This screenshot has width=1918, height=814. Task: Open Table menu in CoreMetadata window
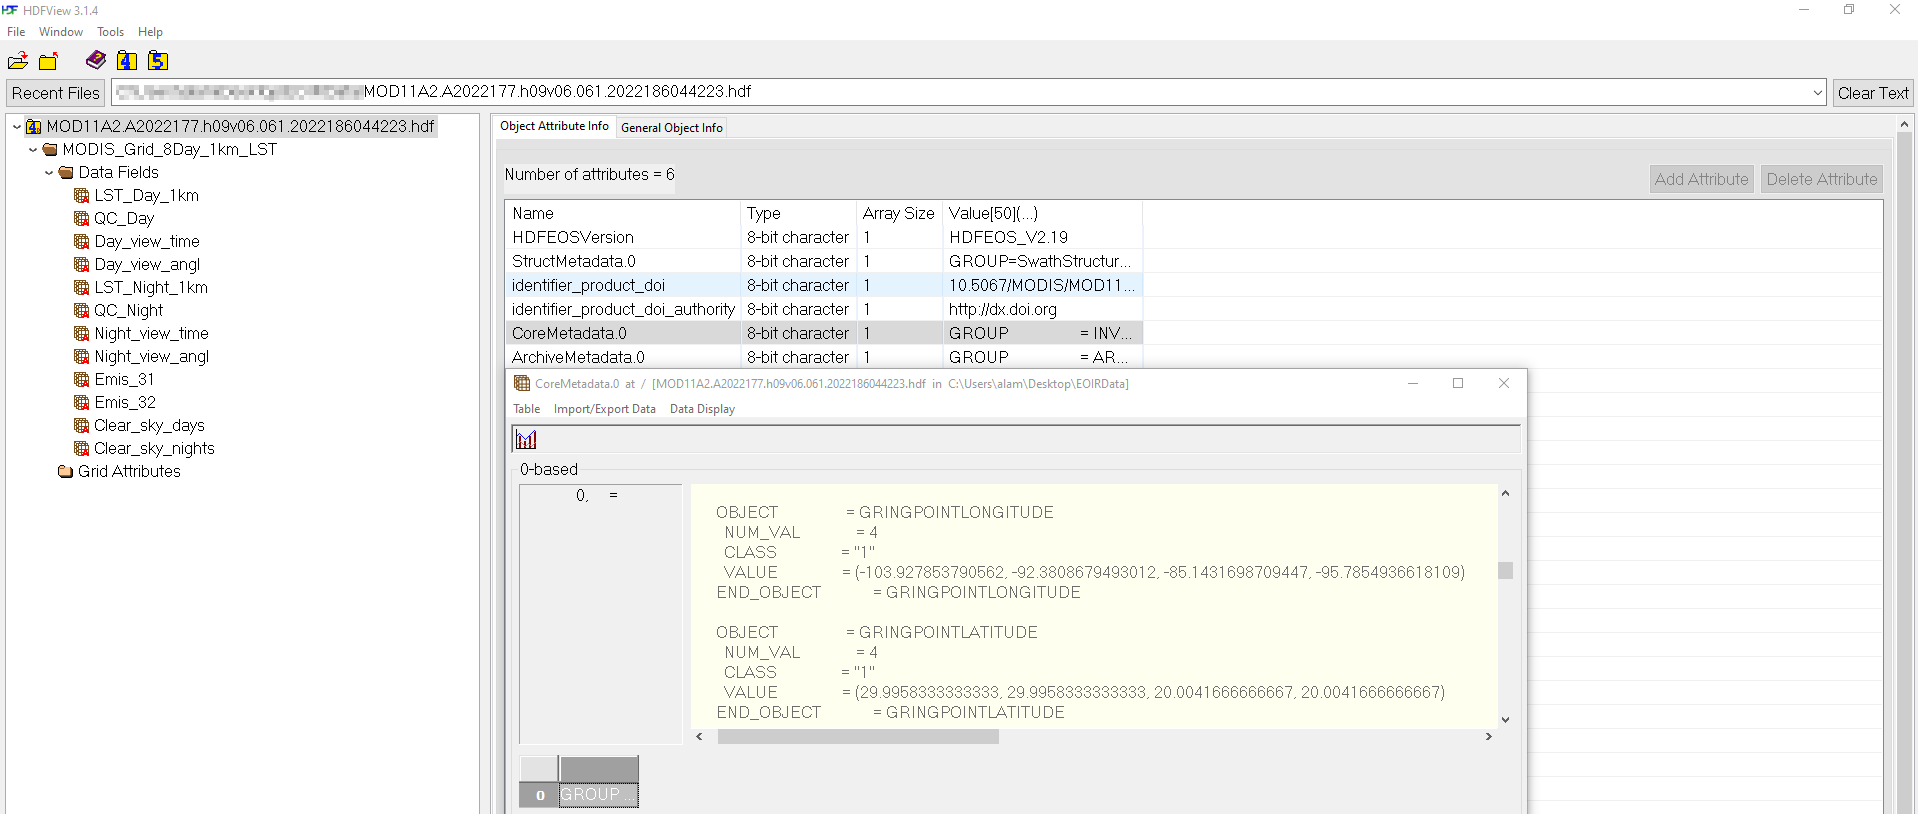526,409
